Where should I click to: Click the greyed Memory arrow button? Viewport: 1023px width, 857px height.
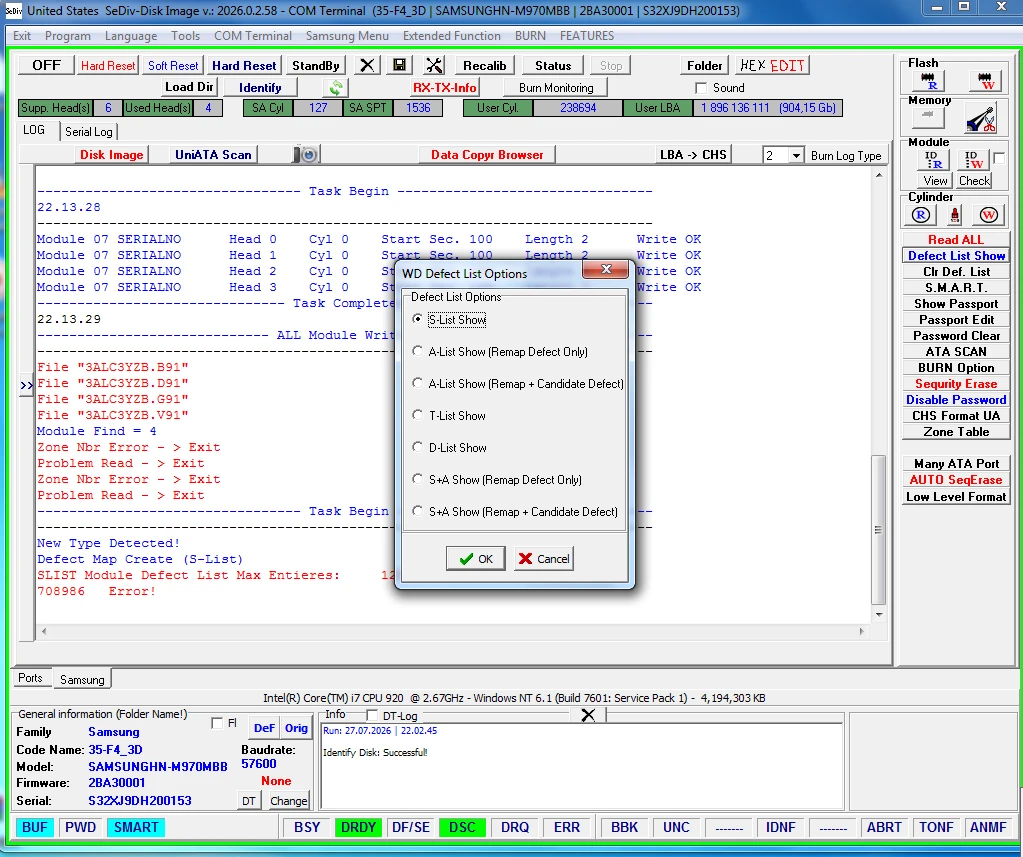927,117
